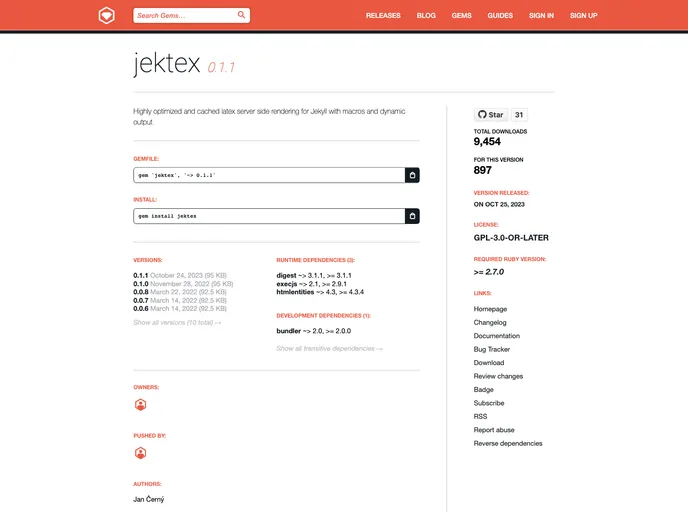The width and height of the screenshot is (688, 512).
Task: Go to Sign In
Action: [x=541, y=15]
